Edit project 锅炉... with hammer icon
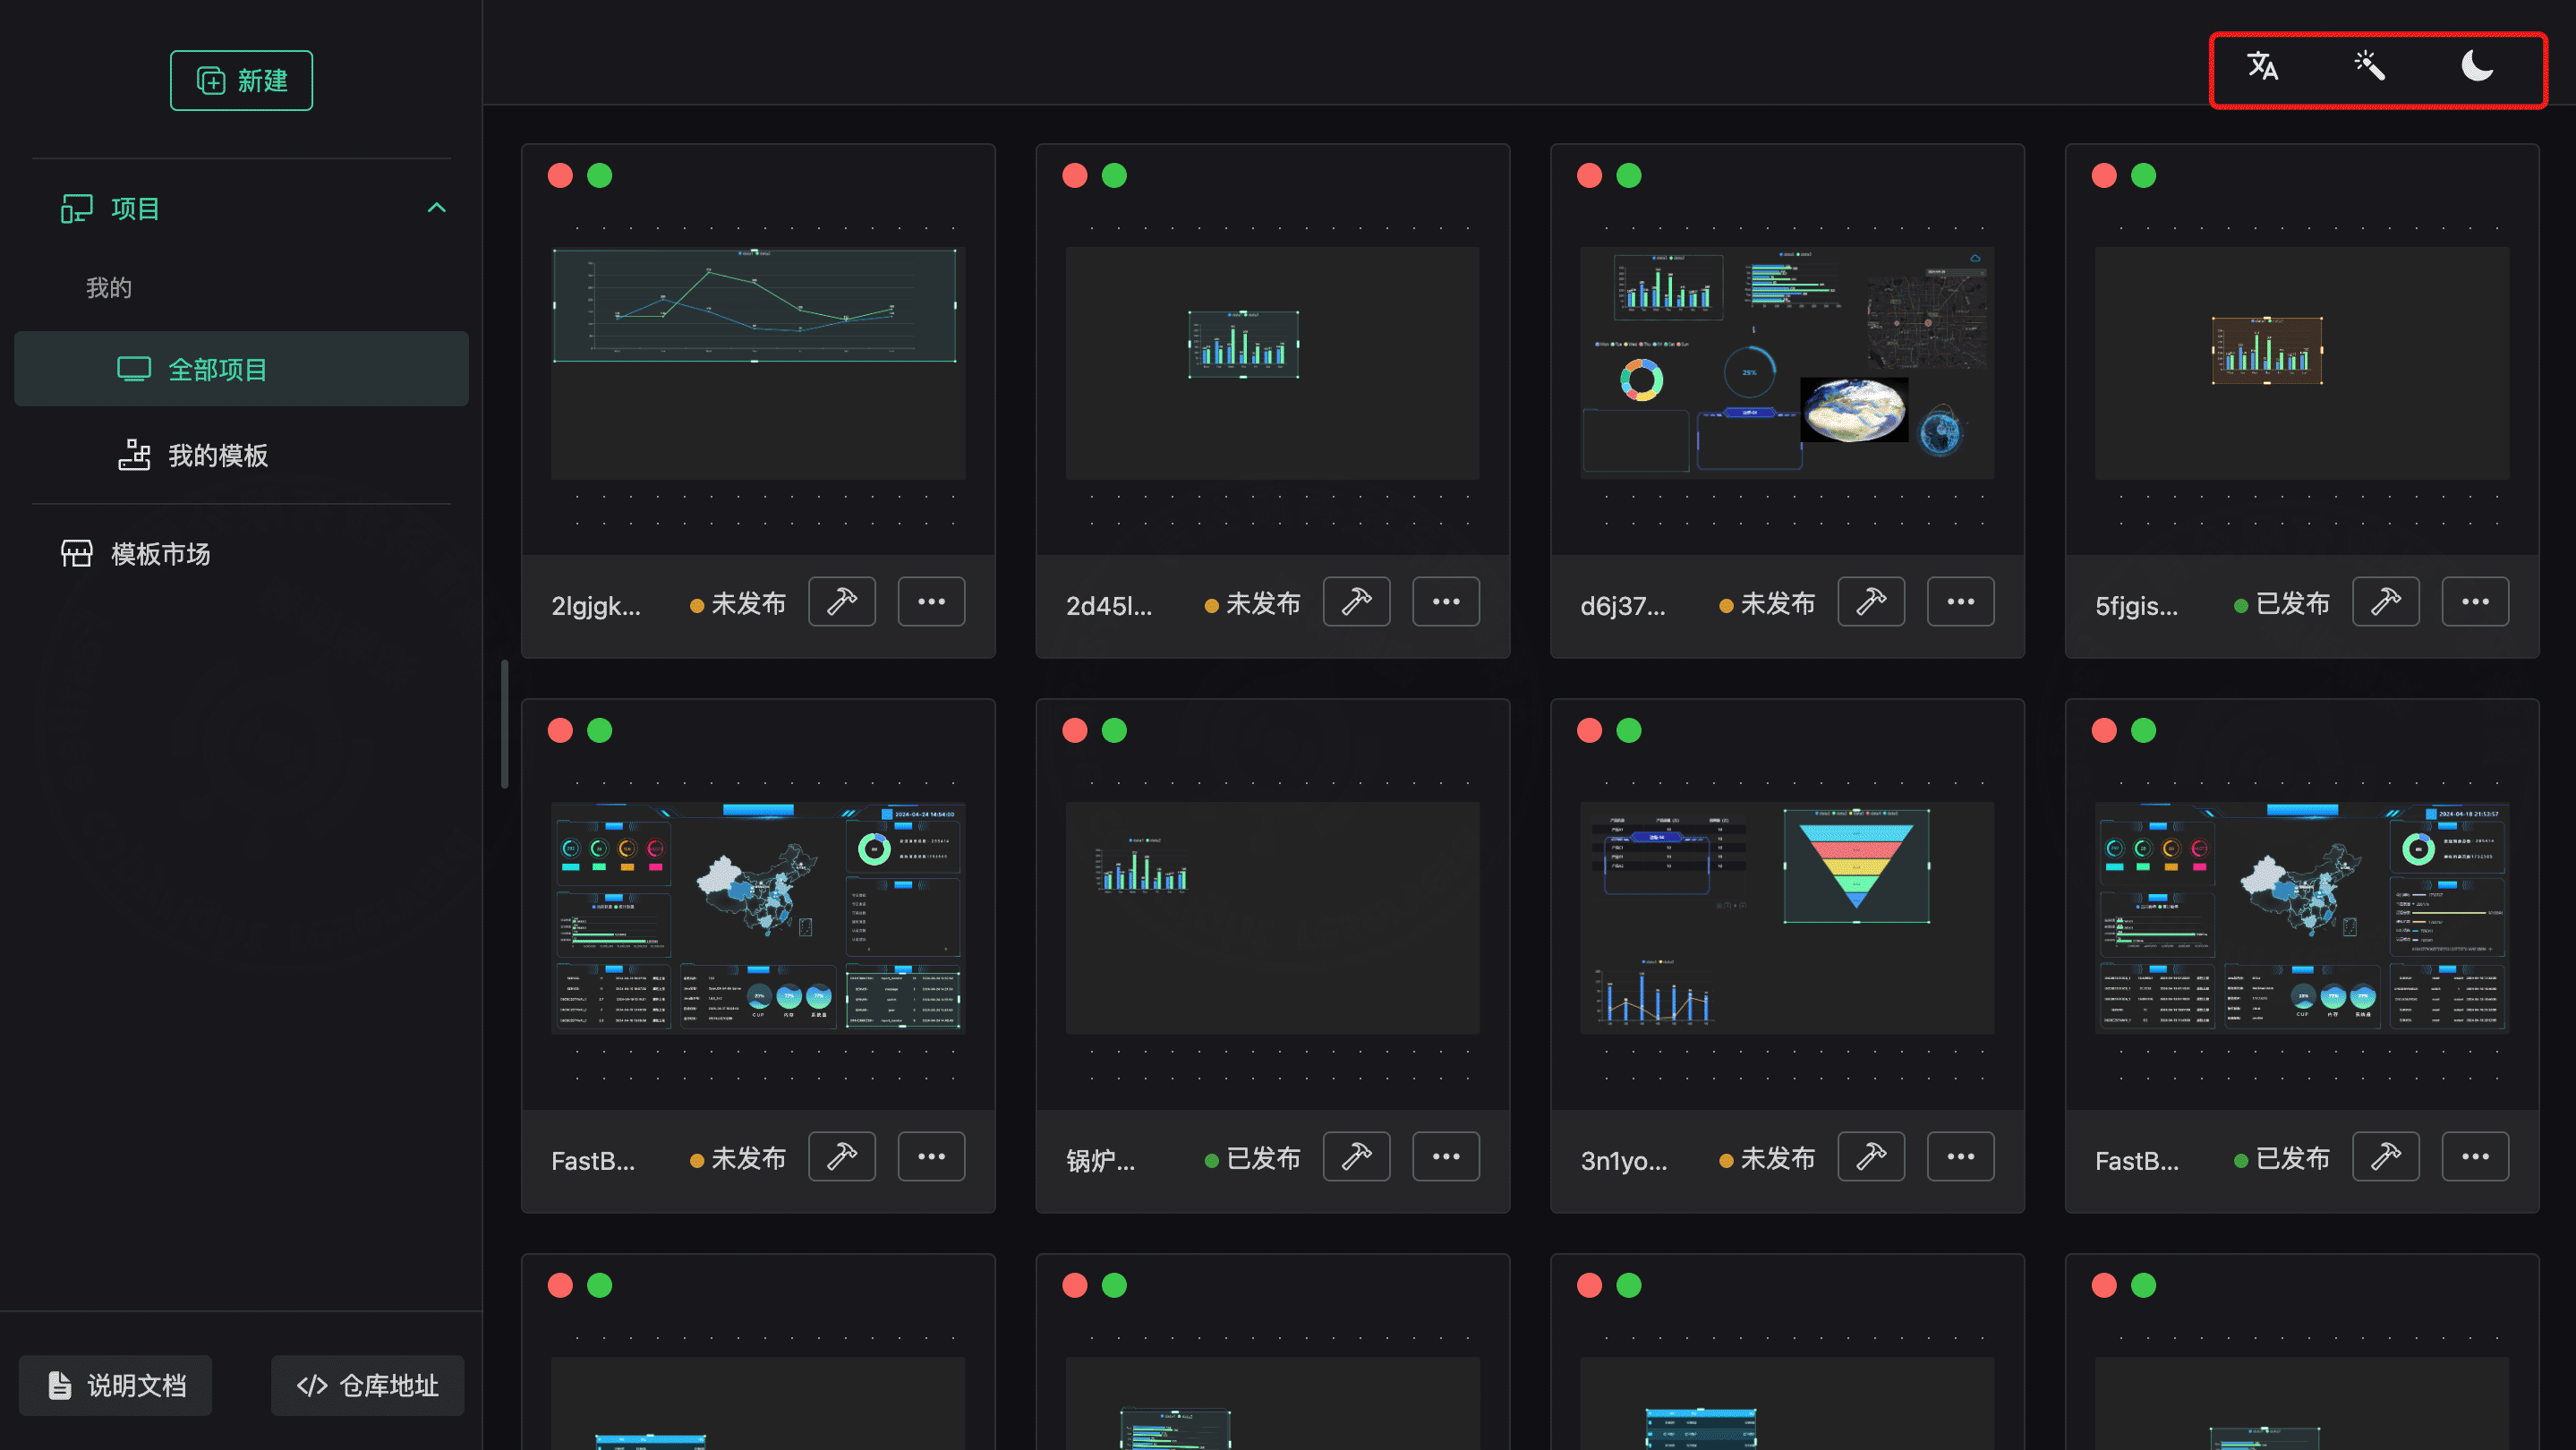Image resolution: width=2576 pixels, height=1450 pixels. coord(1356,1157)
